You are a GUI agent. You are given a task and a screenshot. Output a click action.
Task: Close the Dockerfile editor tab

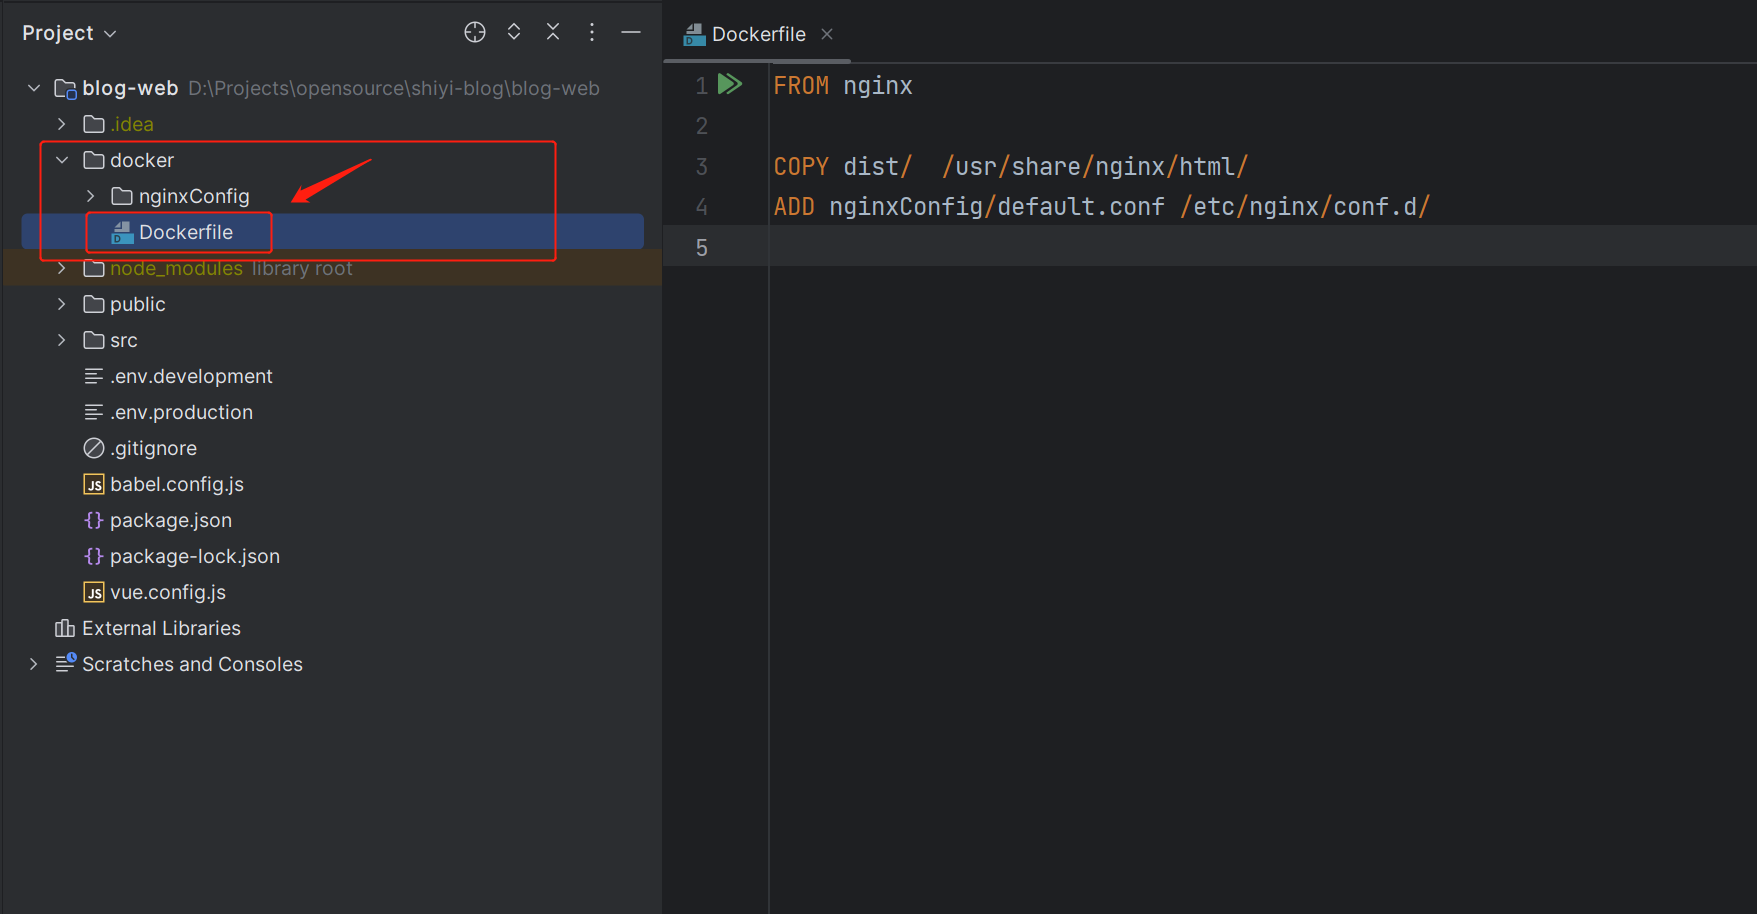coord(827,34)
